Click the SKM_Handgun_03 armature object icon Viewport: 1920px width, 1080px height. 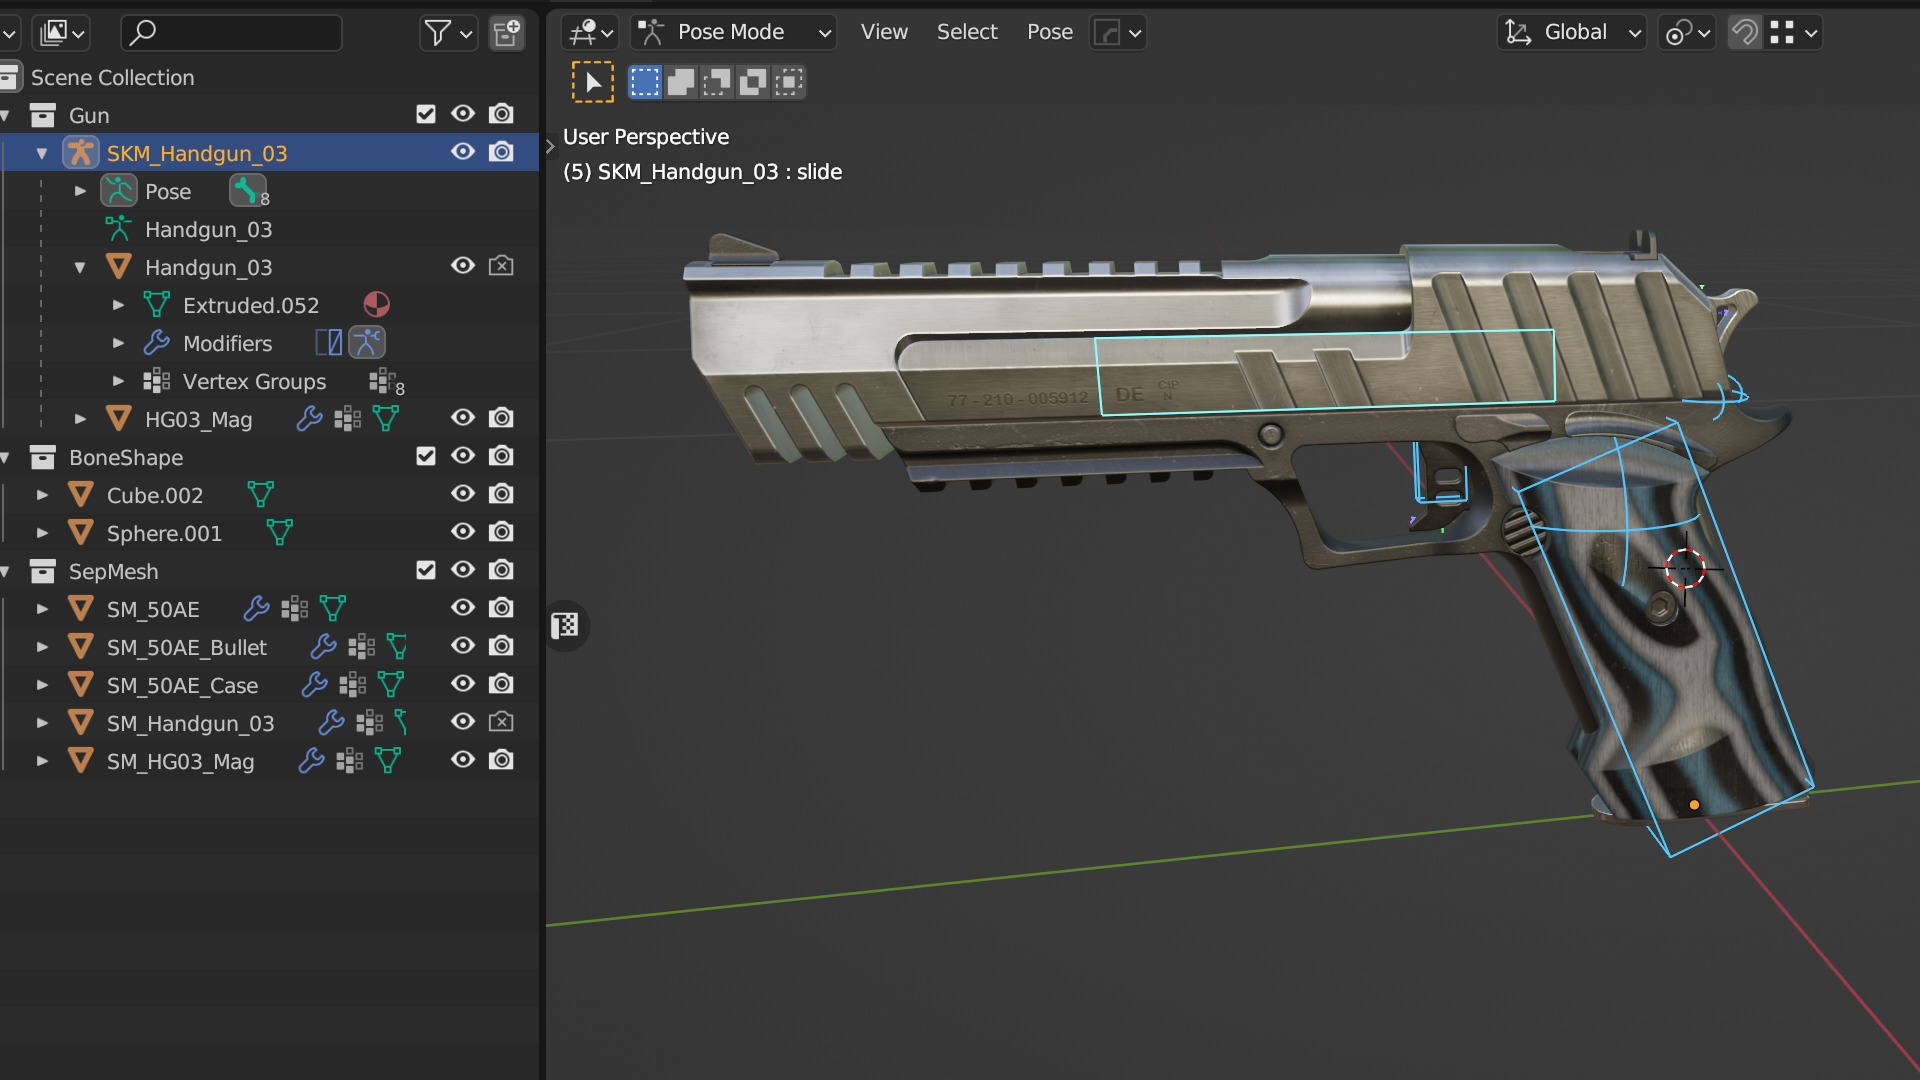81,153
